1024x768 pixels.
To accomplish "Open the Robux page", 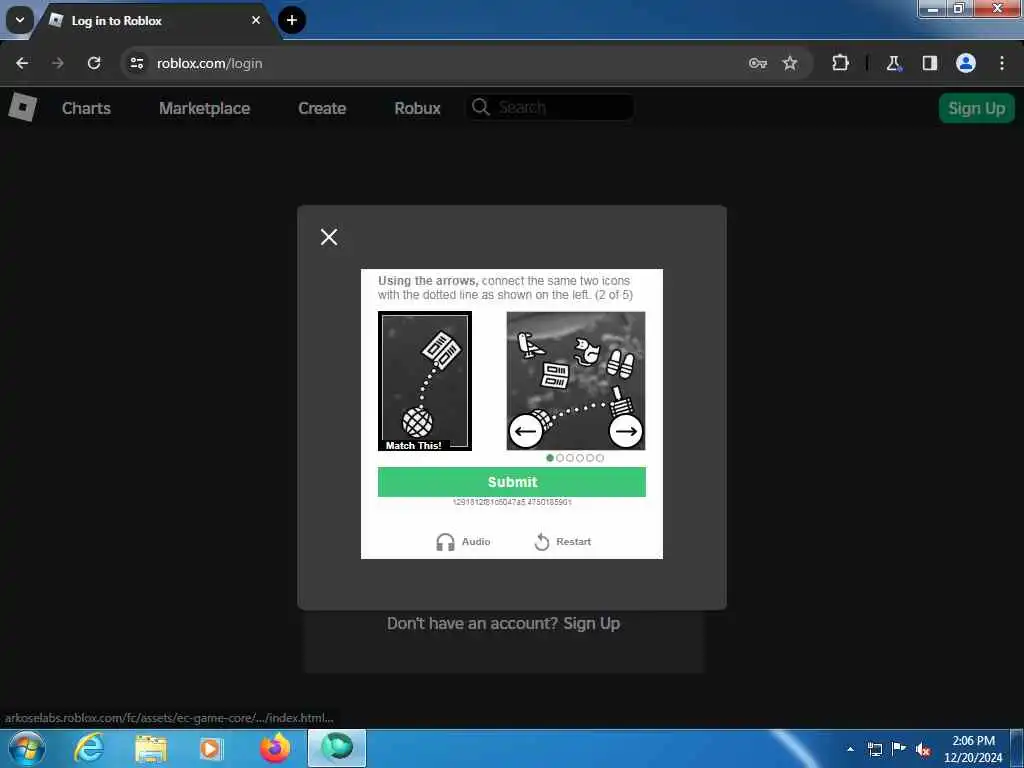I will point(417,108).
